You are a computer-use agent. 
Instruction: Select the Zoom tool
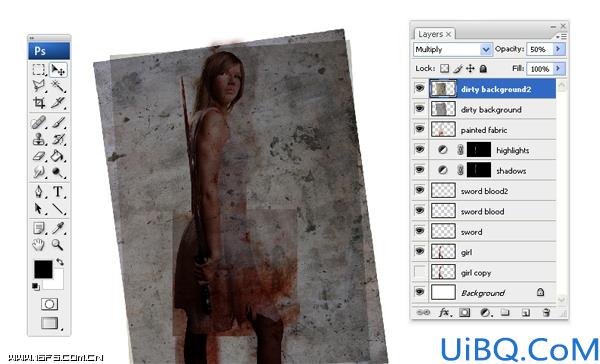pos(58,245)
